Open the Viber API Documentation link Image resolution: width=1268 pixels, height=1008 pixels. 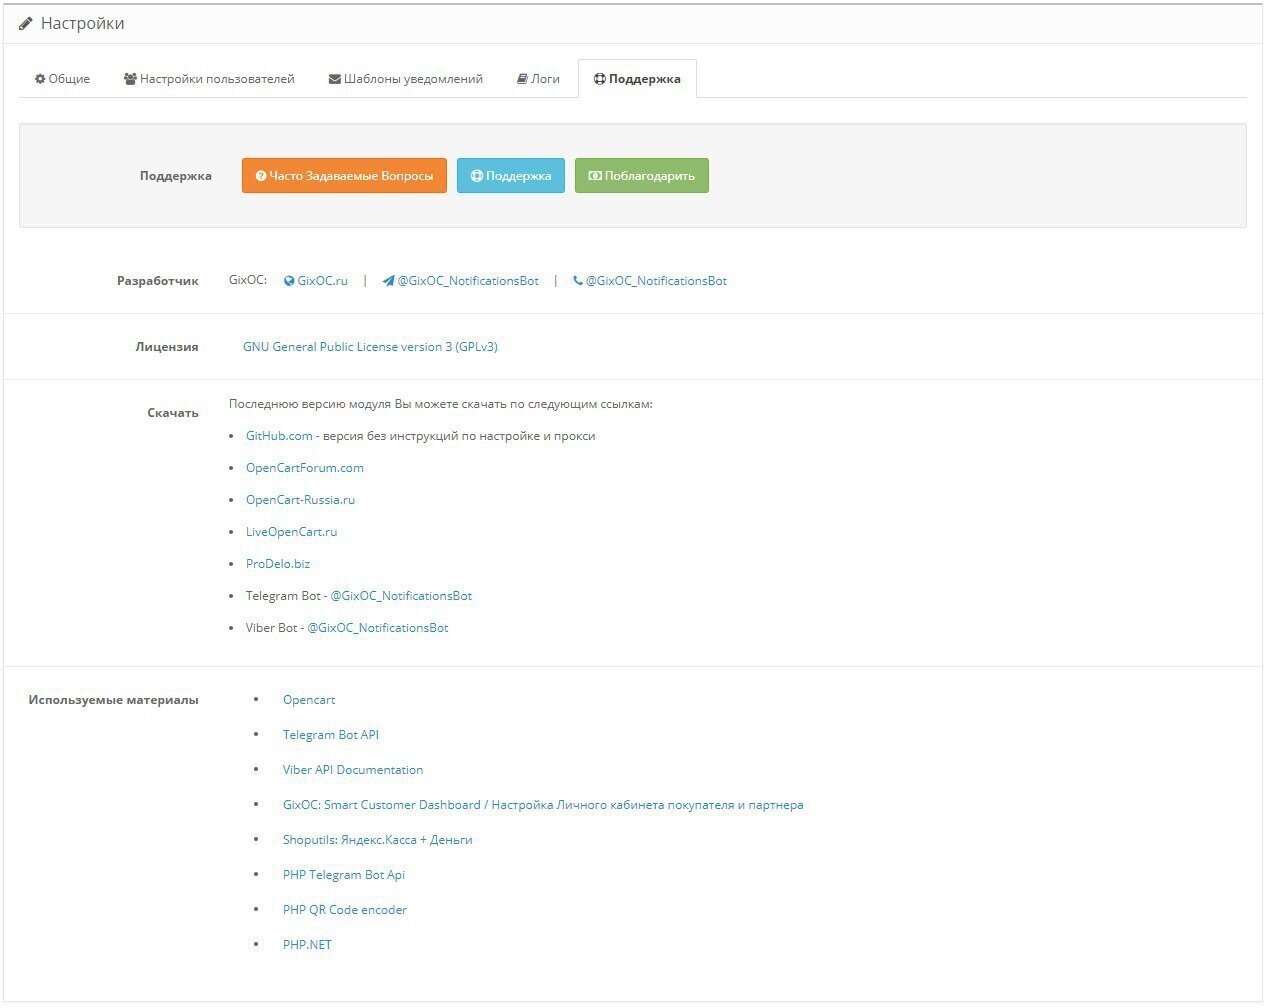pyautogui.click(x=353, y=770)
